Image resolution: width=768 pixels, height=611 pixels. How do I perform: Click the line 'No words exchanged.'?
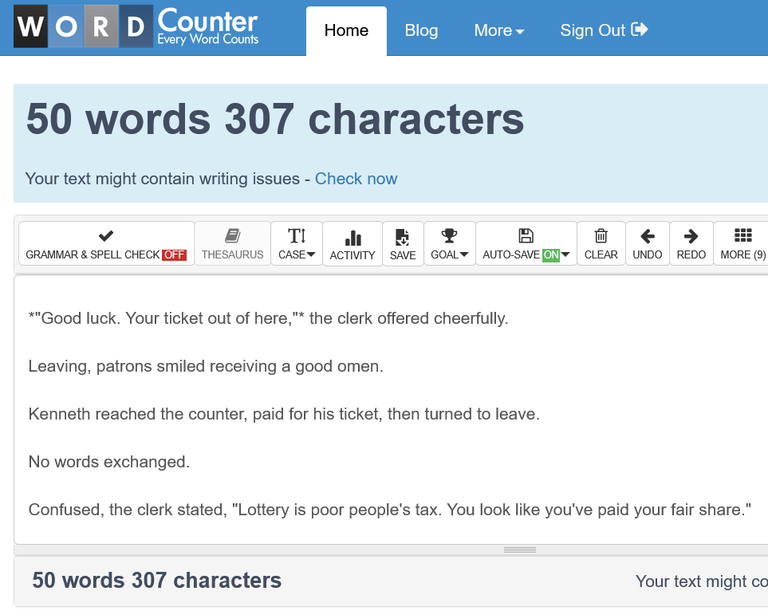(x=109, y=462)
